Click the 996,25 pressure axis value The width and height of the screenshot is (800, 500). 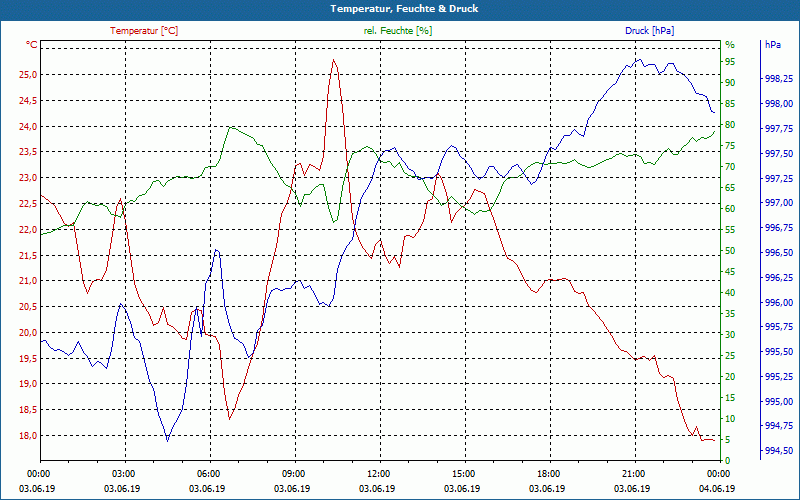[779, 278]
